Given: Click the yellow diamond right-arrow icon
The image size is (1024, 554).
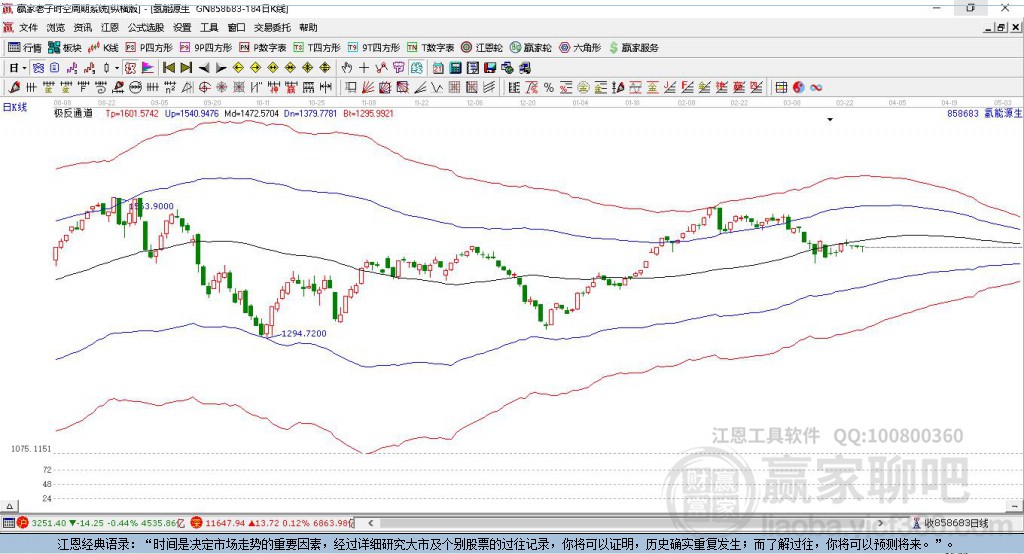Looking at the screenshot, I should [x=255, y=68].
